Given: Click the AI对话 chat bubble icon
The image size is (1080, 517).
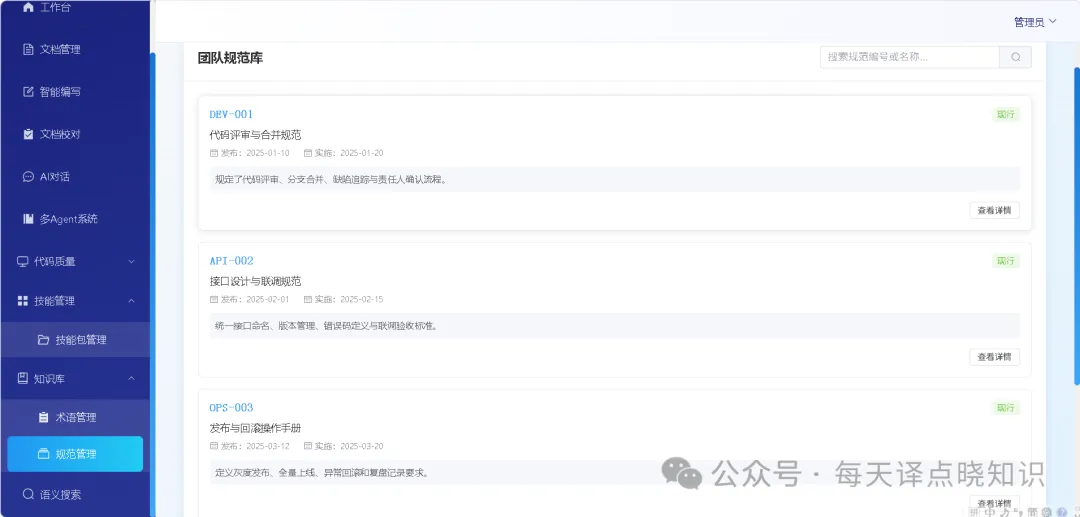Looking at the screenshot, I should pyautogui.click(x=28, y=177).
